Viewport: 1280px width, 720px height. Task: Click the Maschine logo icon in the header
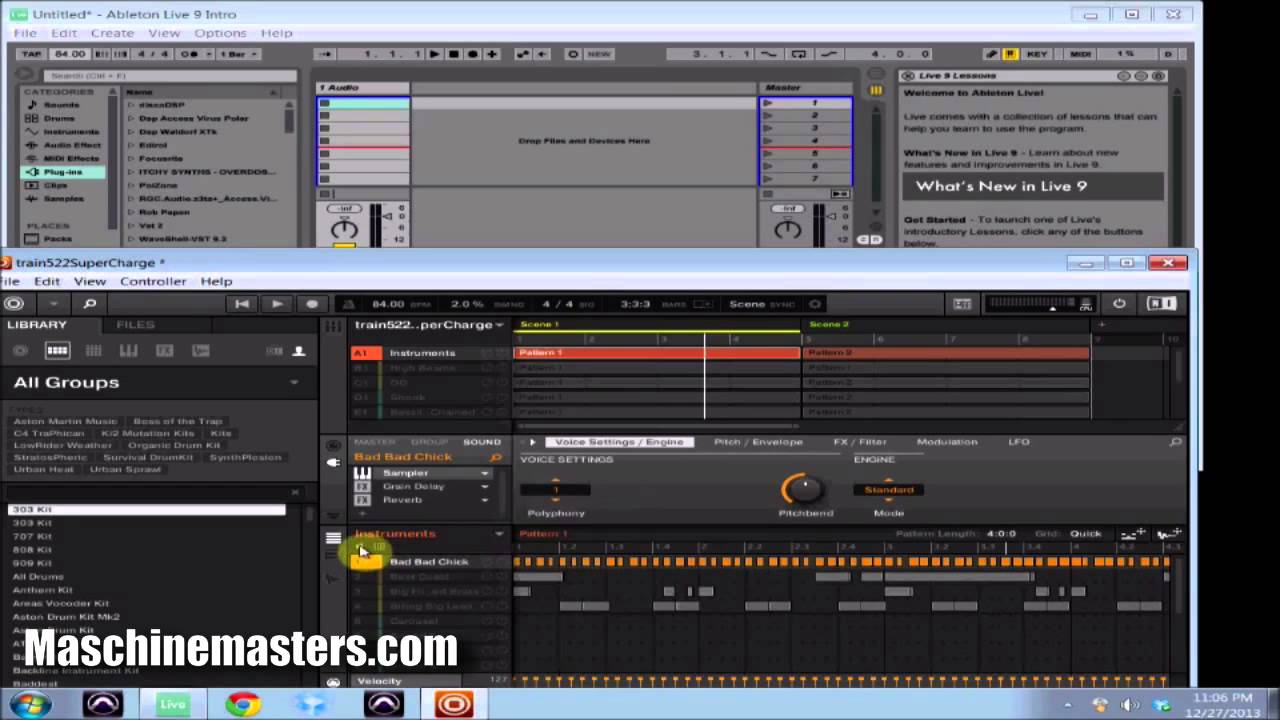pyautogui.click(x=14, y=304)
